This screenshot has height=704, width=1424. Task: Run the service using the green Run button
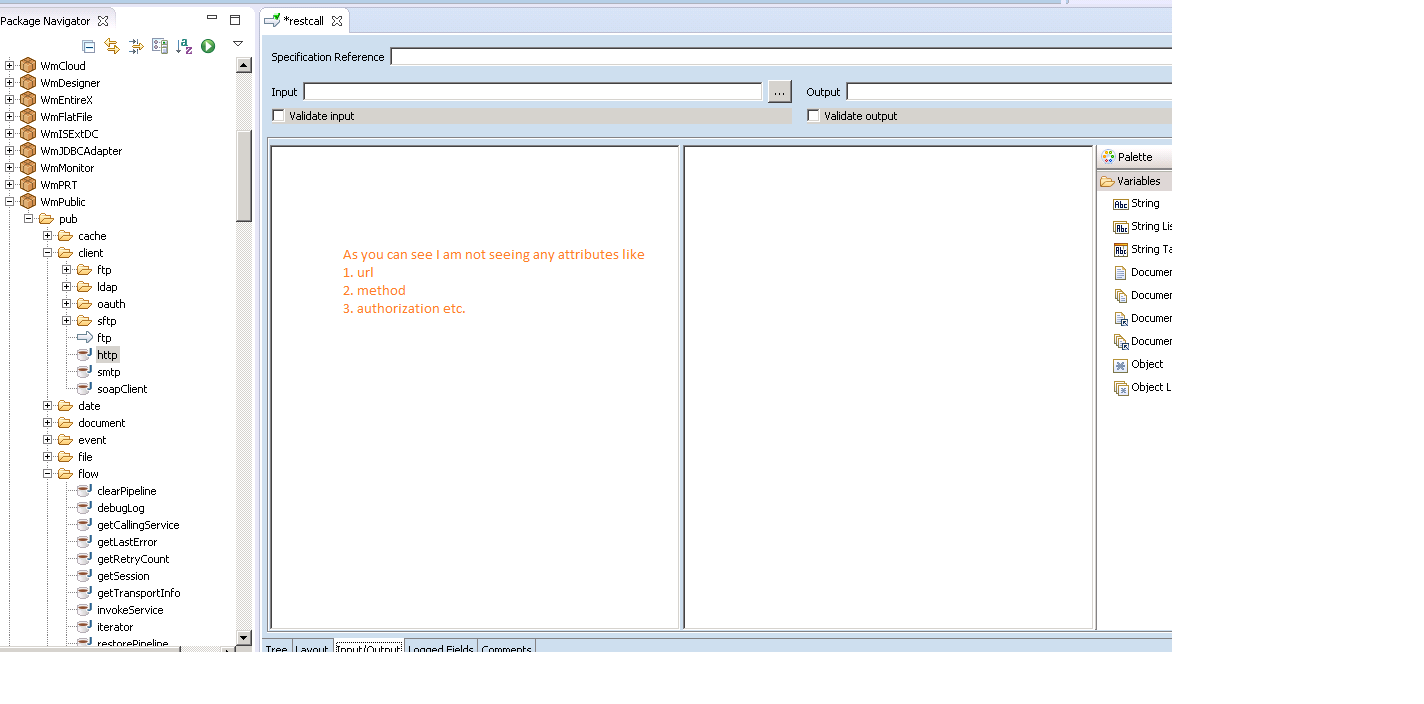tap(207, 46)
